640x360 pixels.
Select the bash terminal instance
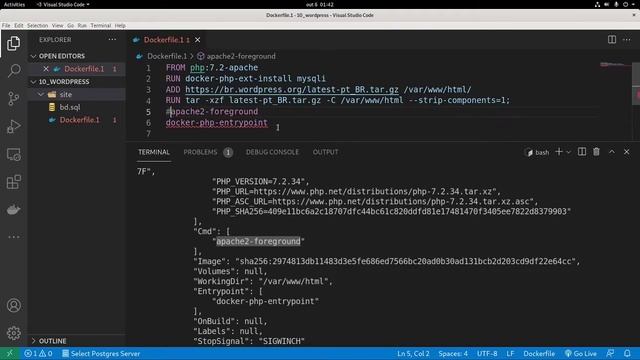tap(538, 152)
